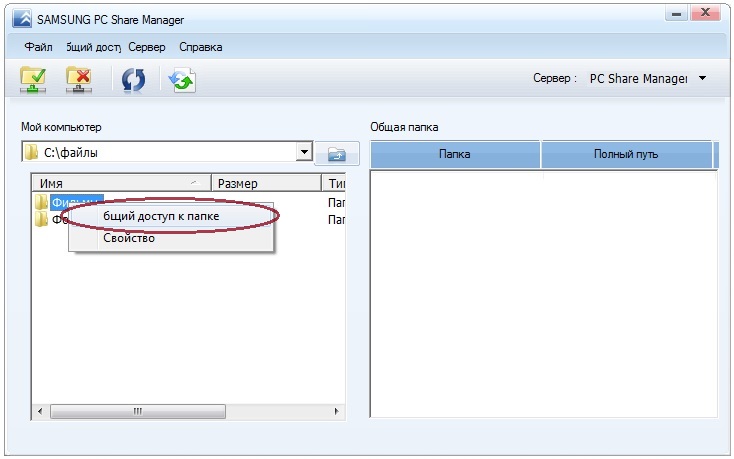
Task: Open the Справка menu
Action: tap(200, 47)
